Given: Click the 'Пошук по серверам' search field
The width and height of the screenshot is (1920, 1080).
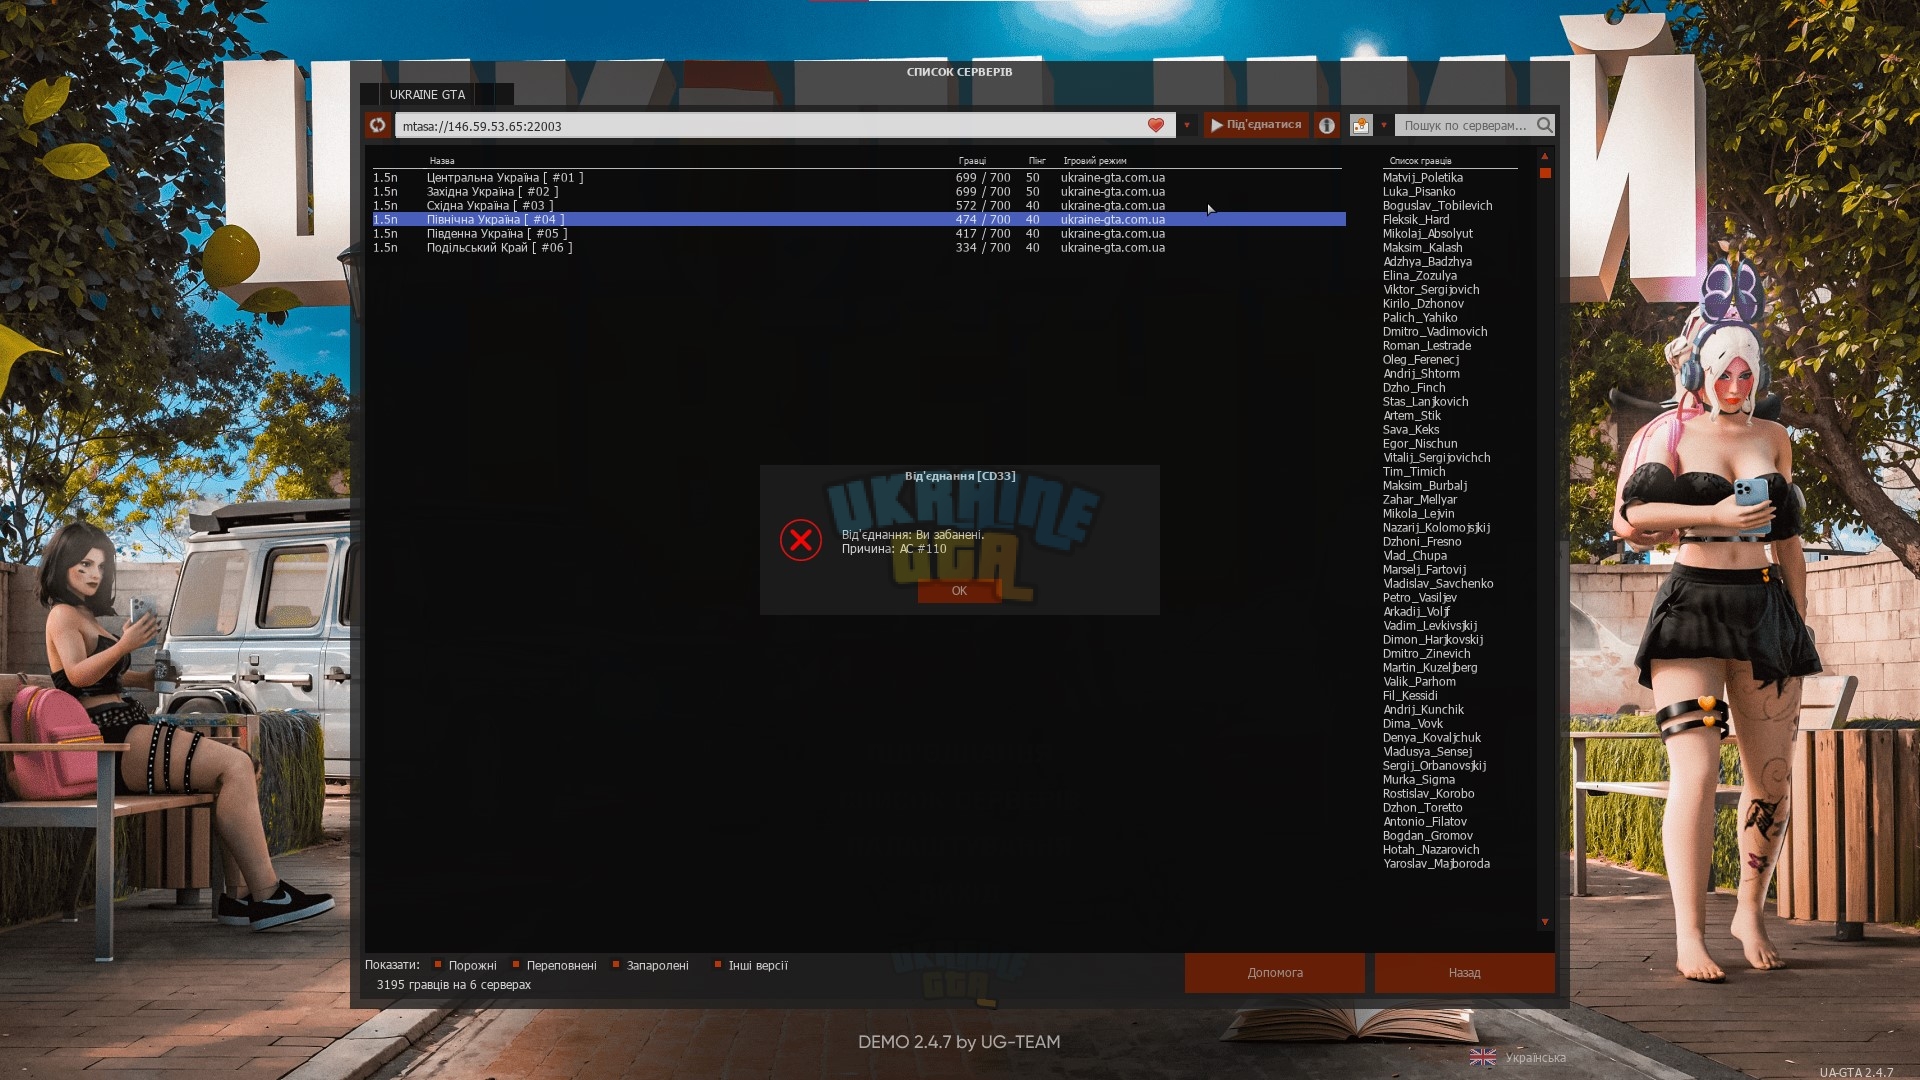Looking at the screenshot, I should 1465,125.
